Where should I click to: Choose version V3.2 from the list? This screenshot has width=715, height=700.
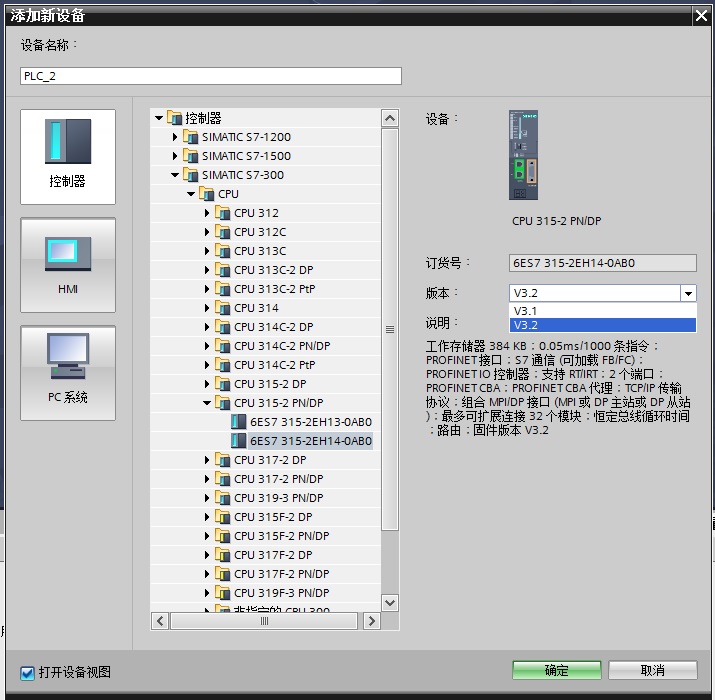pyautogui.click(x=602, y=325)
